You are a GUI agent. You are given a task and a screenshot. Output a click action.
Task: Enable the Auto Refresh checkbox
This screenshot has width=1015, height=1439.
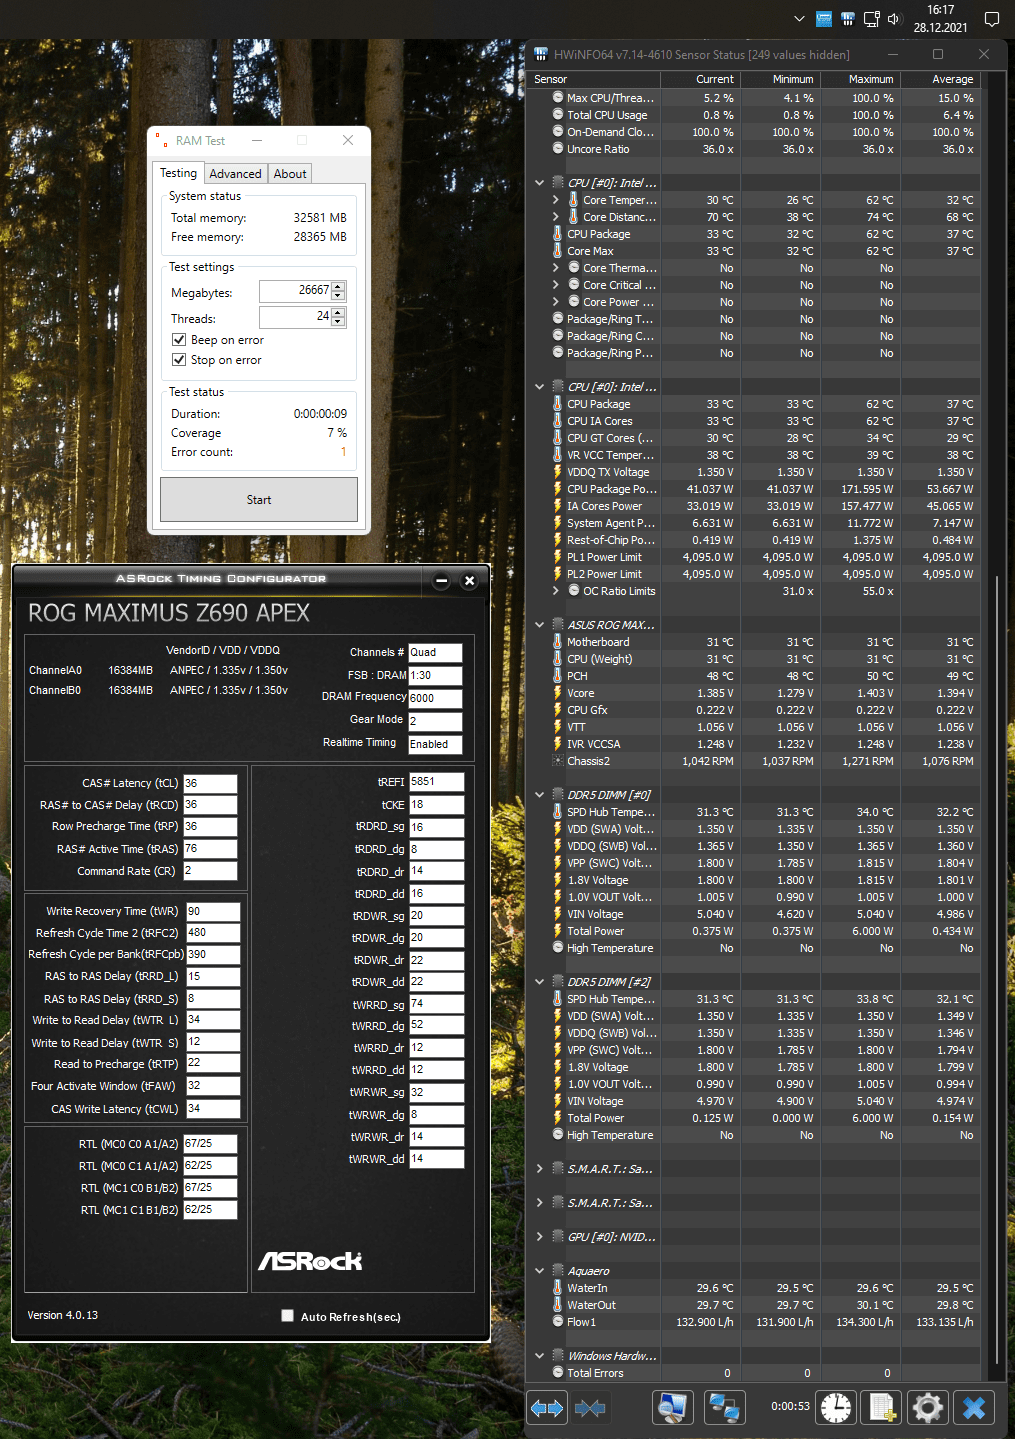click(288, 1316)
